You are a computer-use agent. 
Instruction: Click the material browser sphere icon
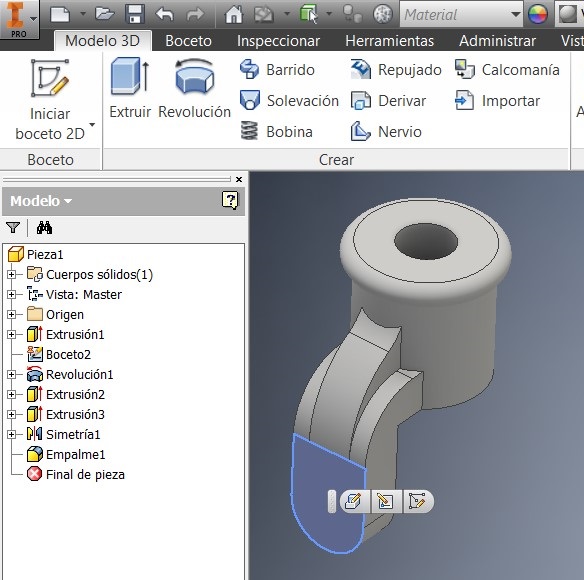[x=383, y=15]
